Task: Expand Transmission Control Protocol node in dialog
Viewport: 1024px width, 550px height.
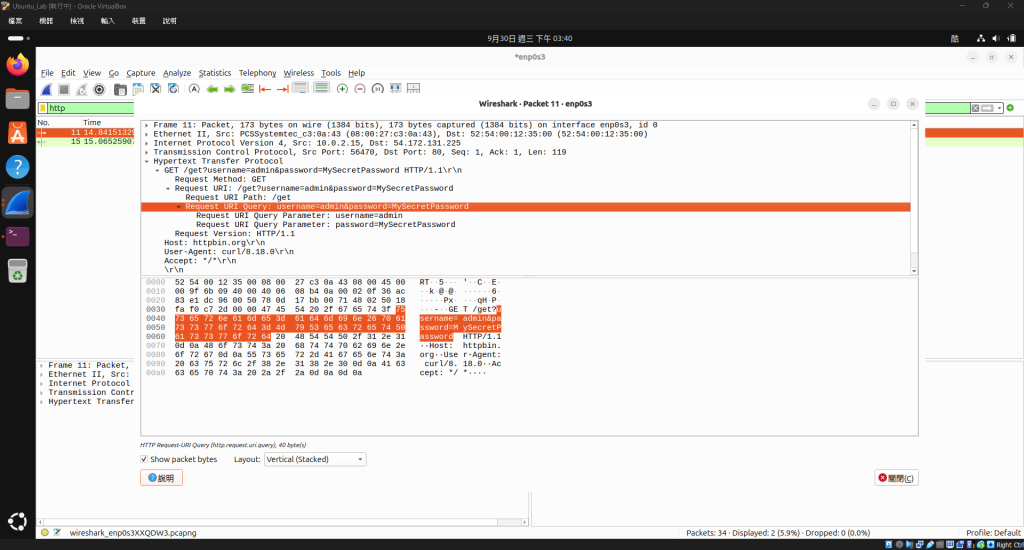Action: [146, 152]
